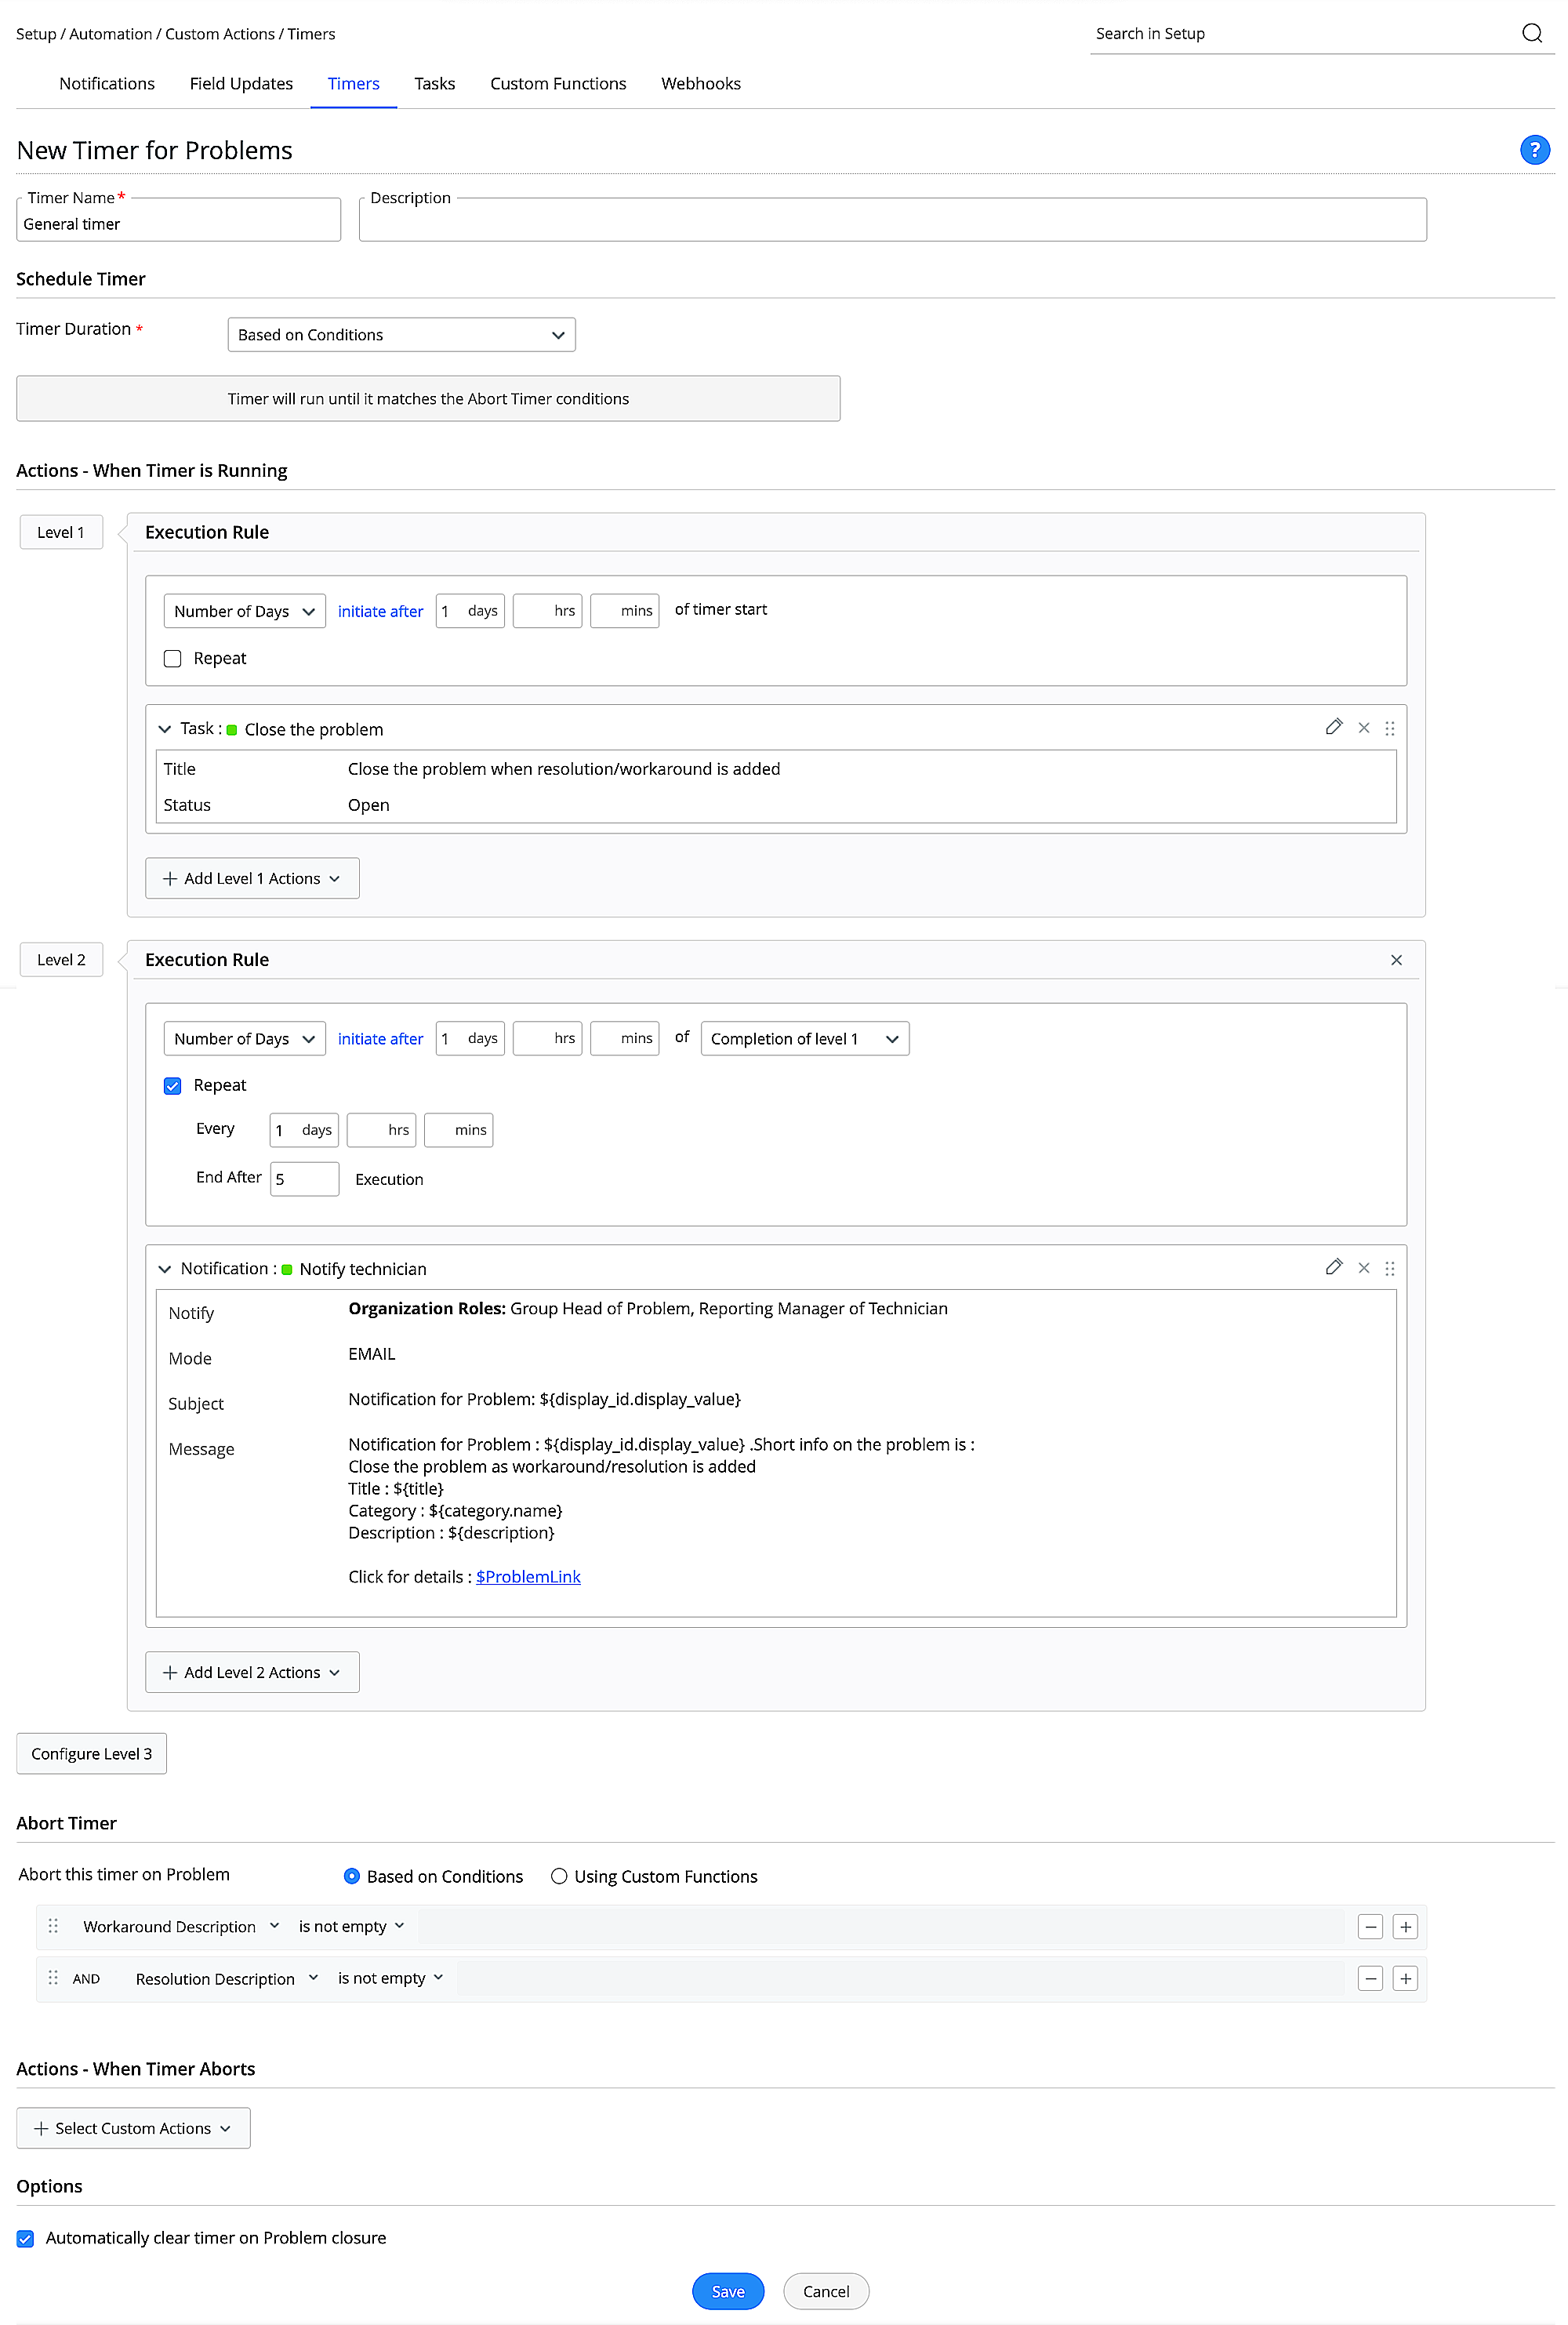The height and width of the screenshot is (2325, 1568).
Task: Collapse the Notification Notify technician section
Action: (165, 1269)
